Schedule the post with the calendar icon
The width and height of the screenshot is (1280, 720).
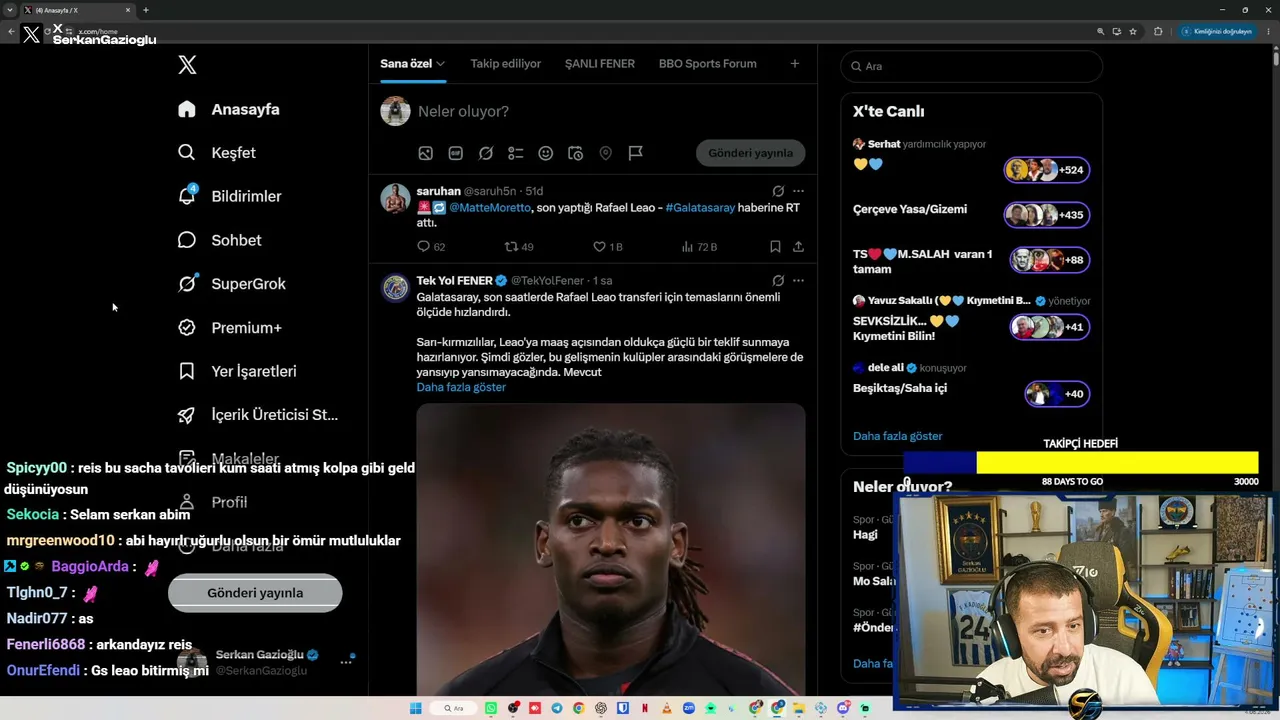pyautogui.click(x=576, y=153)
